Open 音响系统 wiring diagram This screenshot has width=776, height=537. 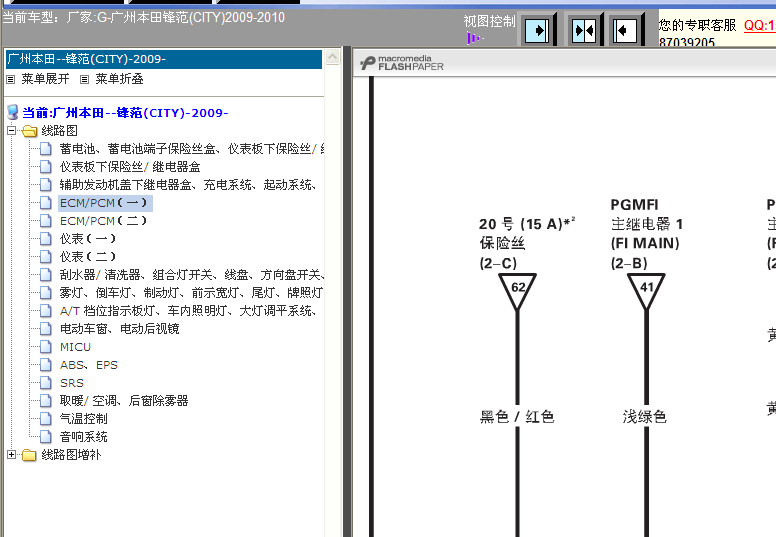click(x=83, y=437)
